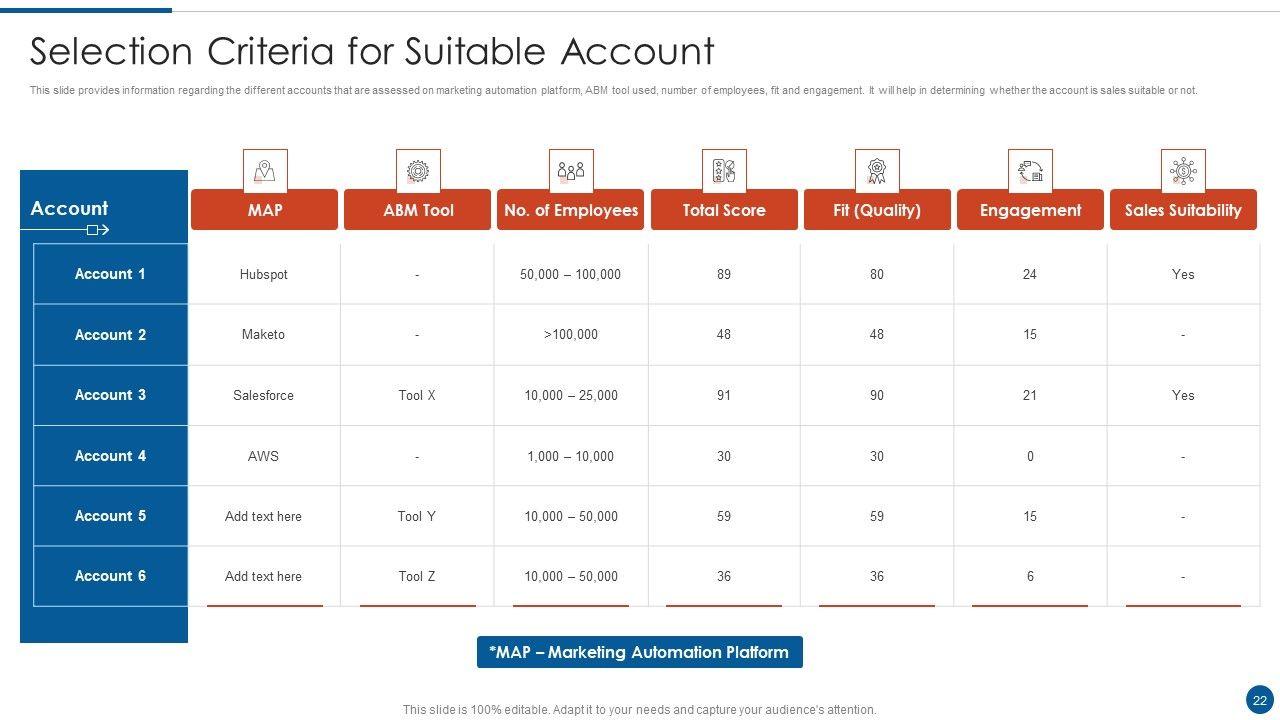Screen dimensions: 1280x720
Task: Click the Engagement column header
Action: click(1030, 210)
